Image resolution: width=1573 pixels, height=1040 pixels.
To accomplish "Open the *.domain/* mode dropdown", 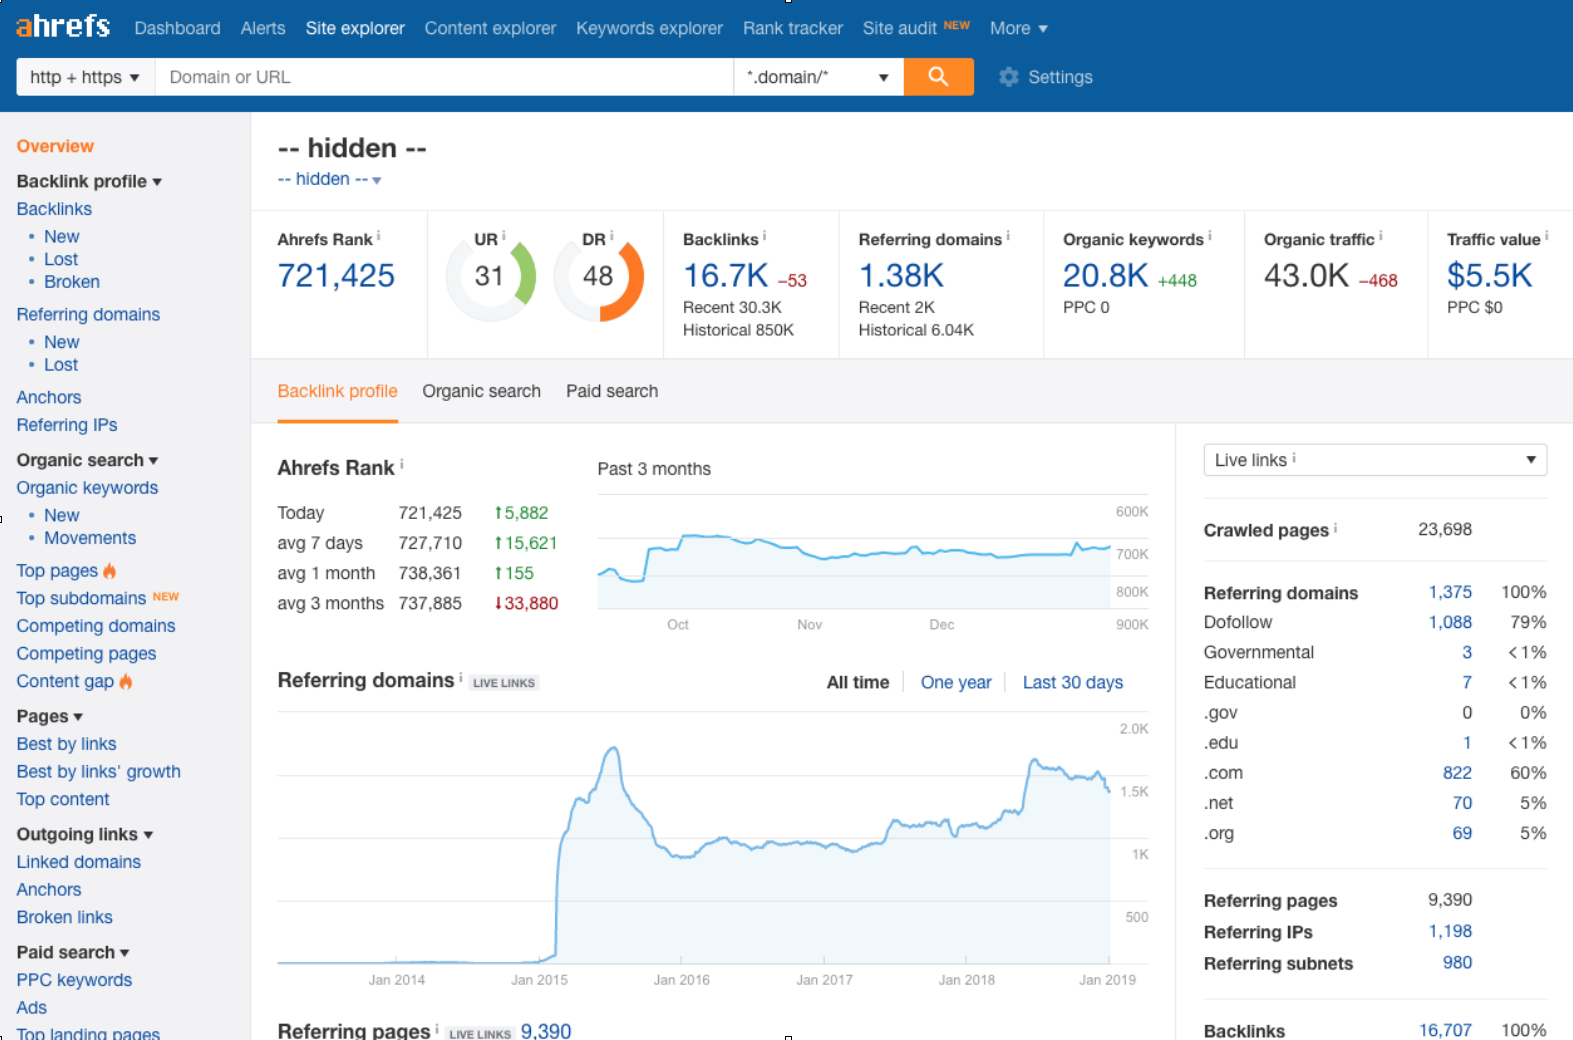I will pos(817,77).
